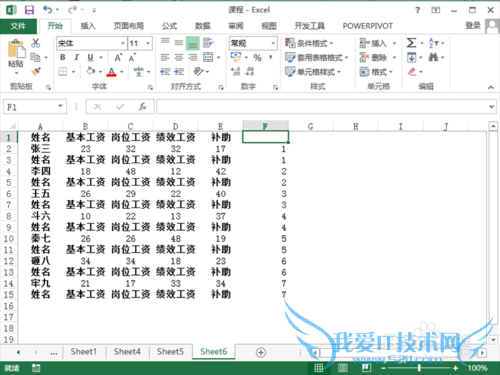Increase font size with large A
500x375 pixels.
pos(118,58)
